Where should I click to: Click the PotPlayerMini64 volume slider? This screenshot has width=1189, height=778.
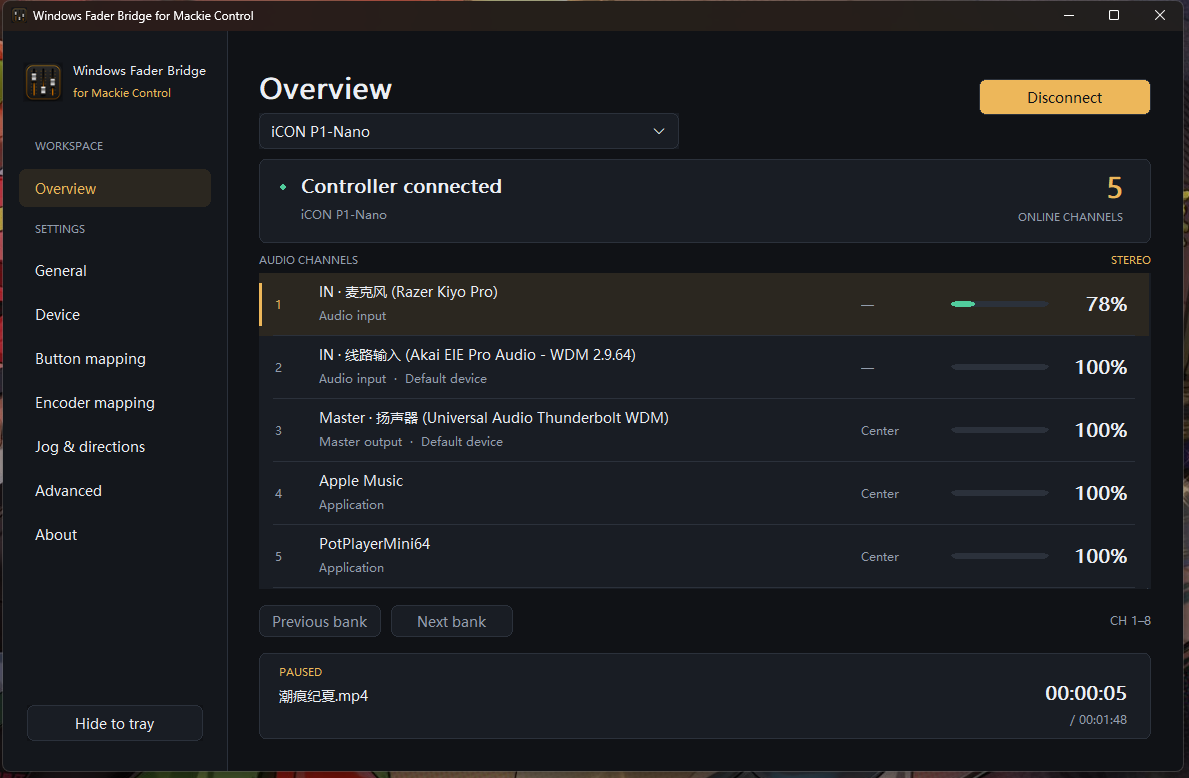click(999, 556)
